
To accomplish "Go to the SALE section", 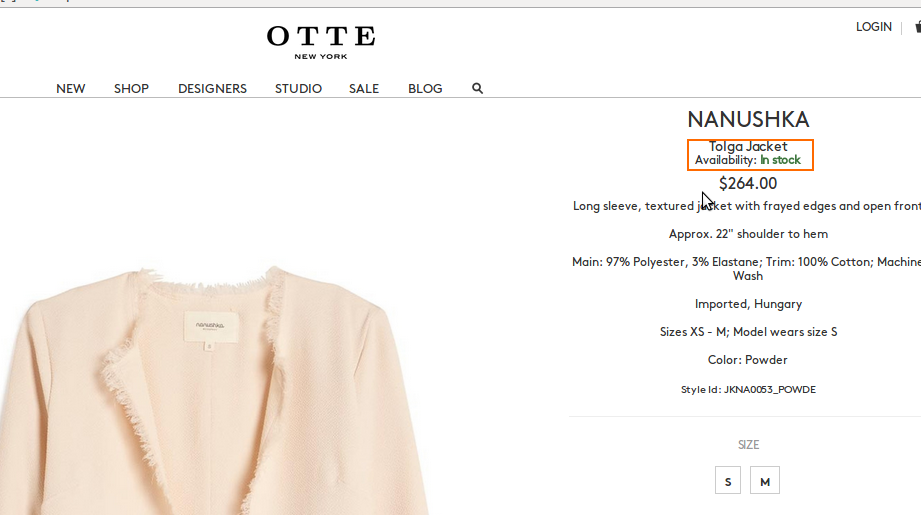I will click(x=364, y=88).
